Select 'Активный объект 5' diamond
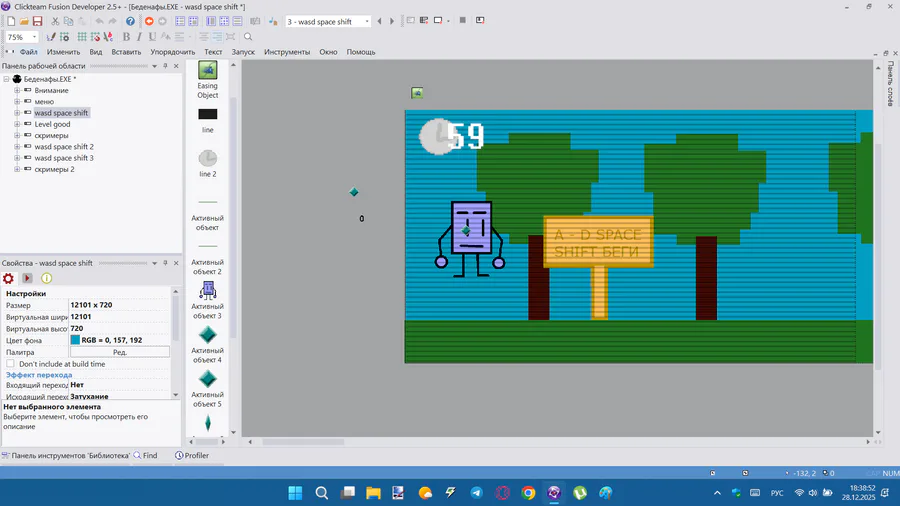This screenshot has width=900, height=506. tap(208, 388)
